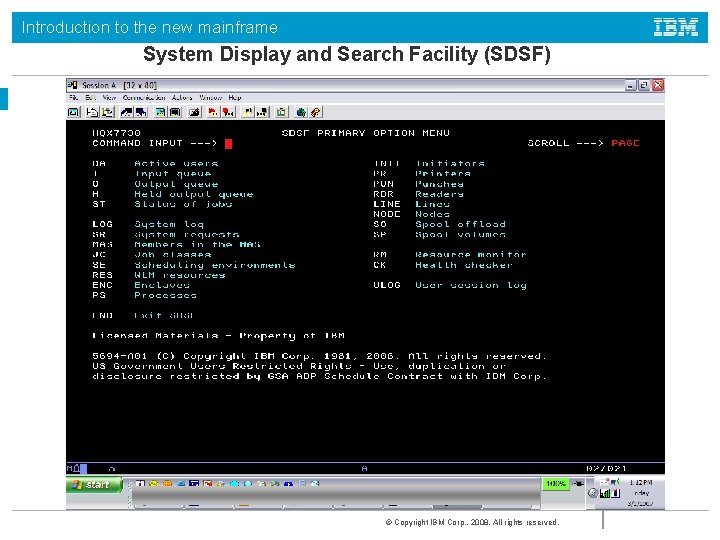Screen dimensions: 720x540
Task: Click the H Held output queue option
Action: click(x=173, y=194)
